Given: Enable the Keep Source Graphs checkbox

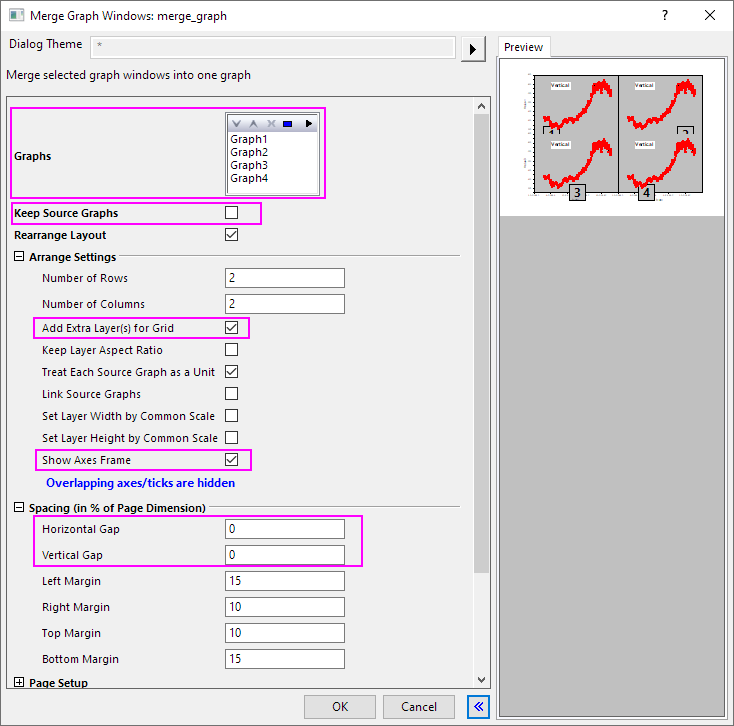Looking at the screenshot, I should (232, 213).
